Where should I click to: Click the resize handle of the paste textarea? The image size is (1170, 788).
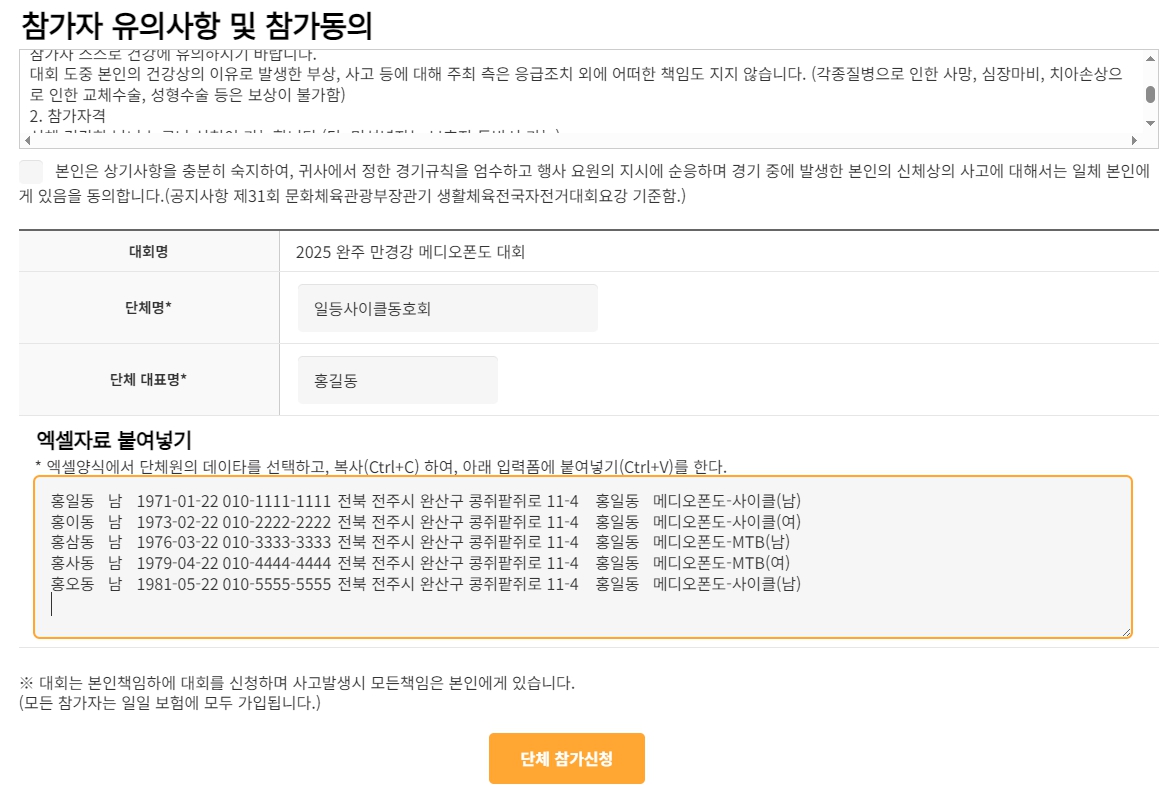(1127, 632)
